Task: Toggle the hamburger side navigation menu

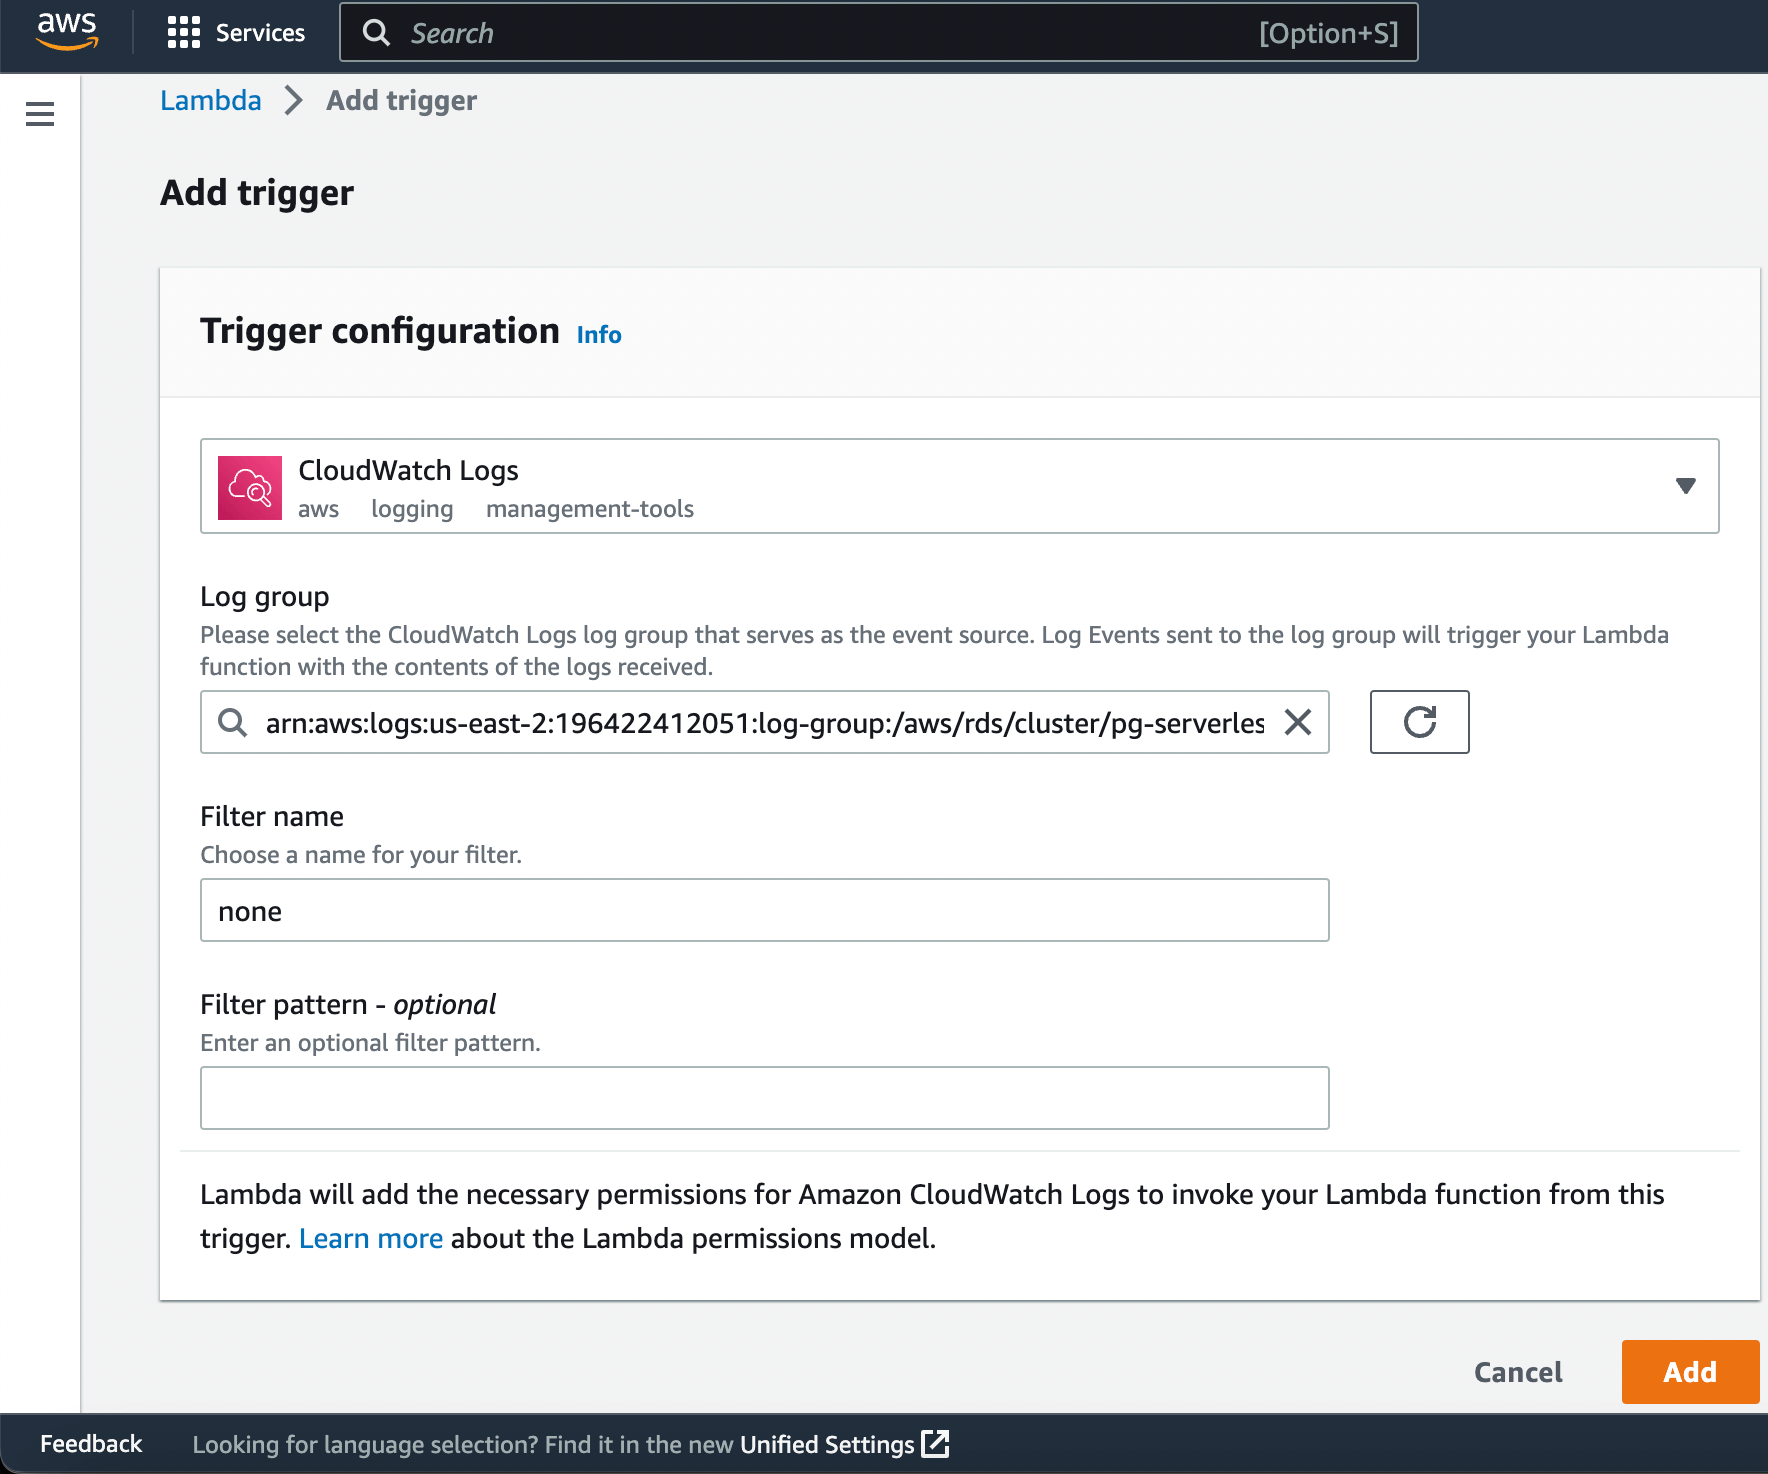Action: click(x=40, y=114)
